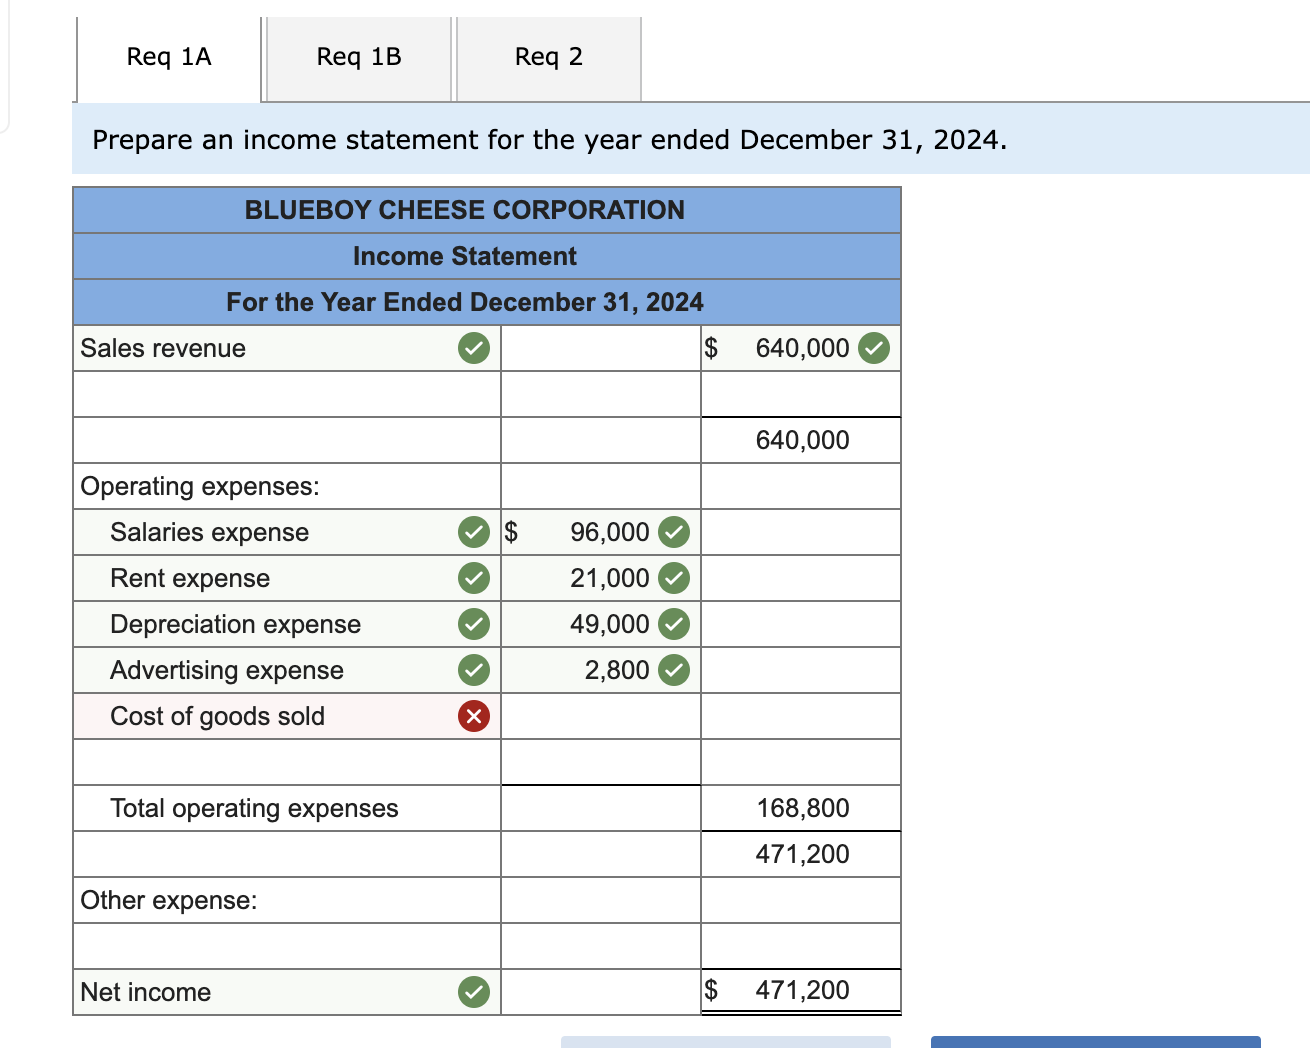Click the empty cell under Other expense
1310x1048 pixels.
[600, 944]
